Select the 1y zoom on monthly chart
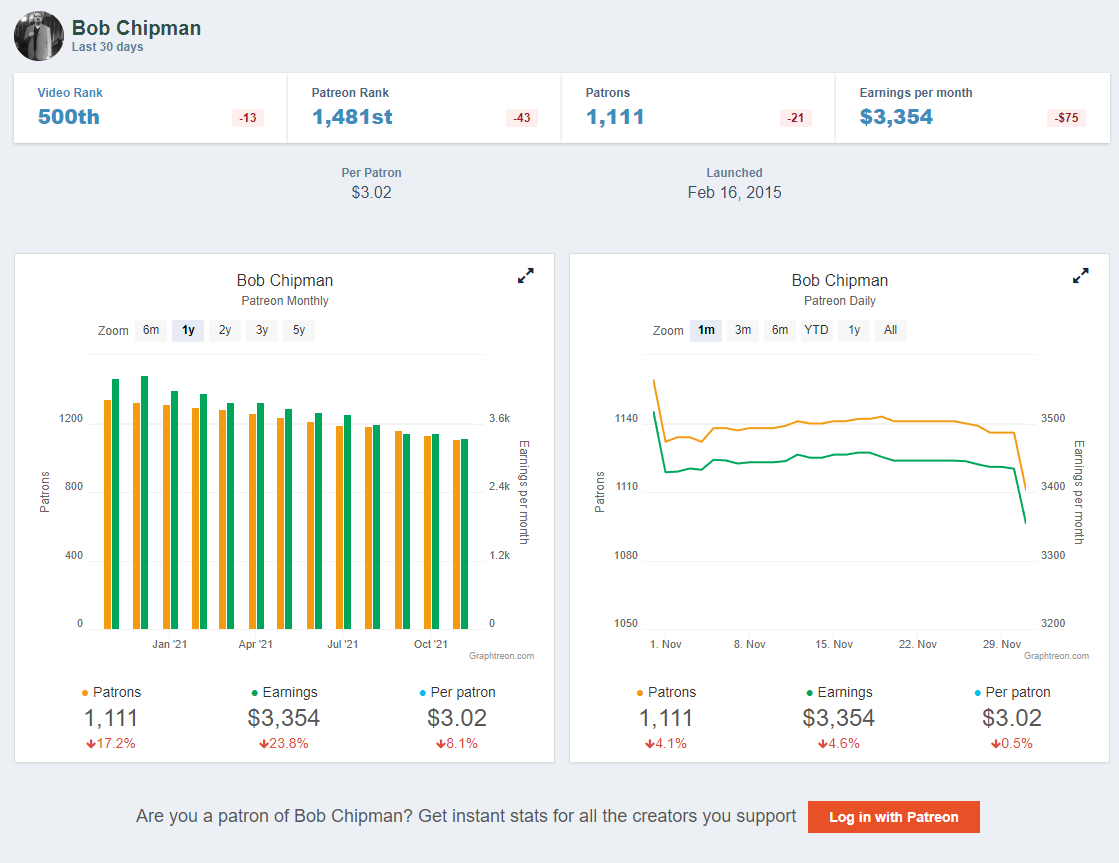This screenshot has height=863, width=1119. pos(188,330)
